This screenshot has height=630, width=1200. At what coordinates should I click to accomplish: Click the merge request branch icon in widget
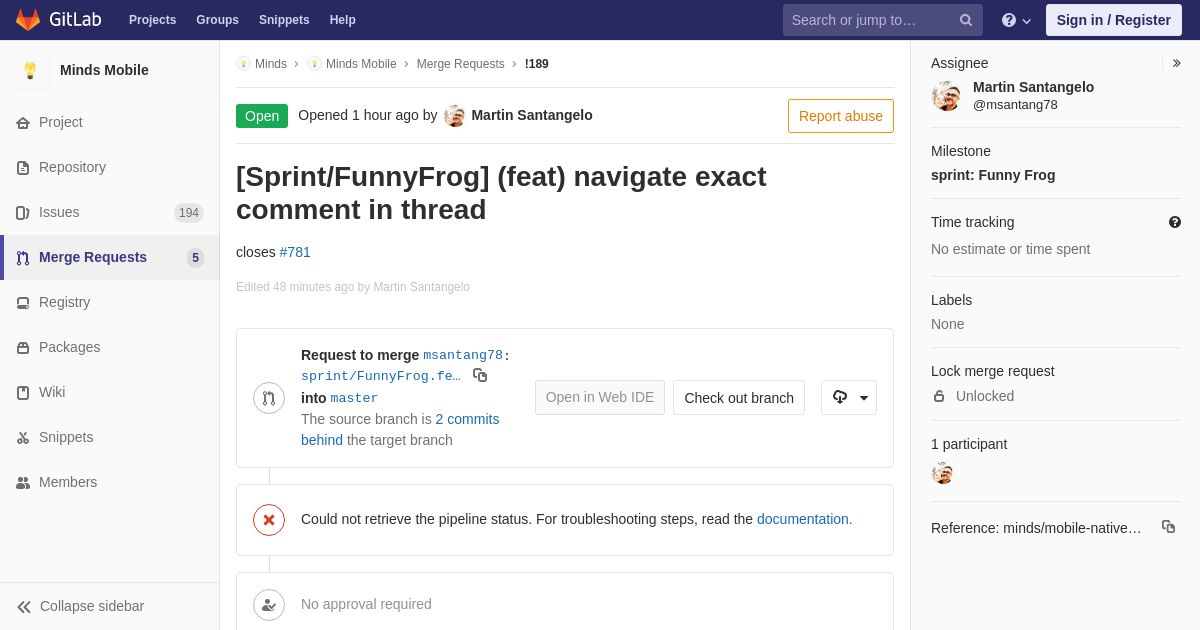(x=269, y=398)
